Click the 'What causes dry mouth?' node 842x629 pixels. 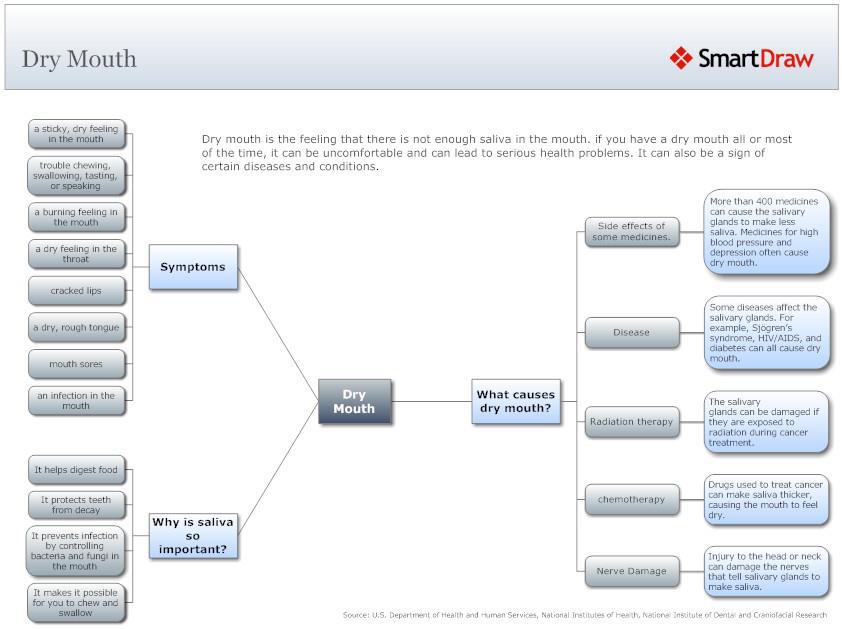(515, 402)
